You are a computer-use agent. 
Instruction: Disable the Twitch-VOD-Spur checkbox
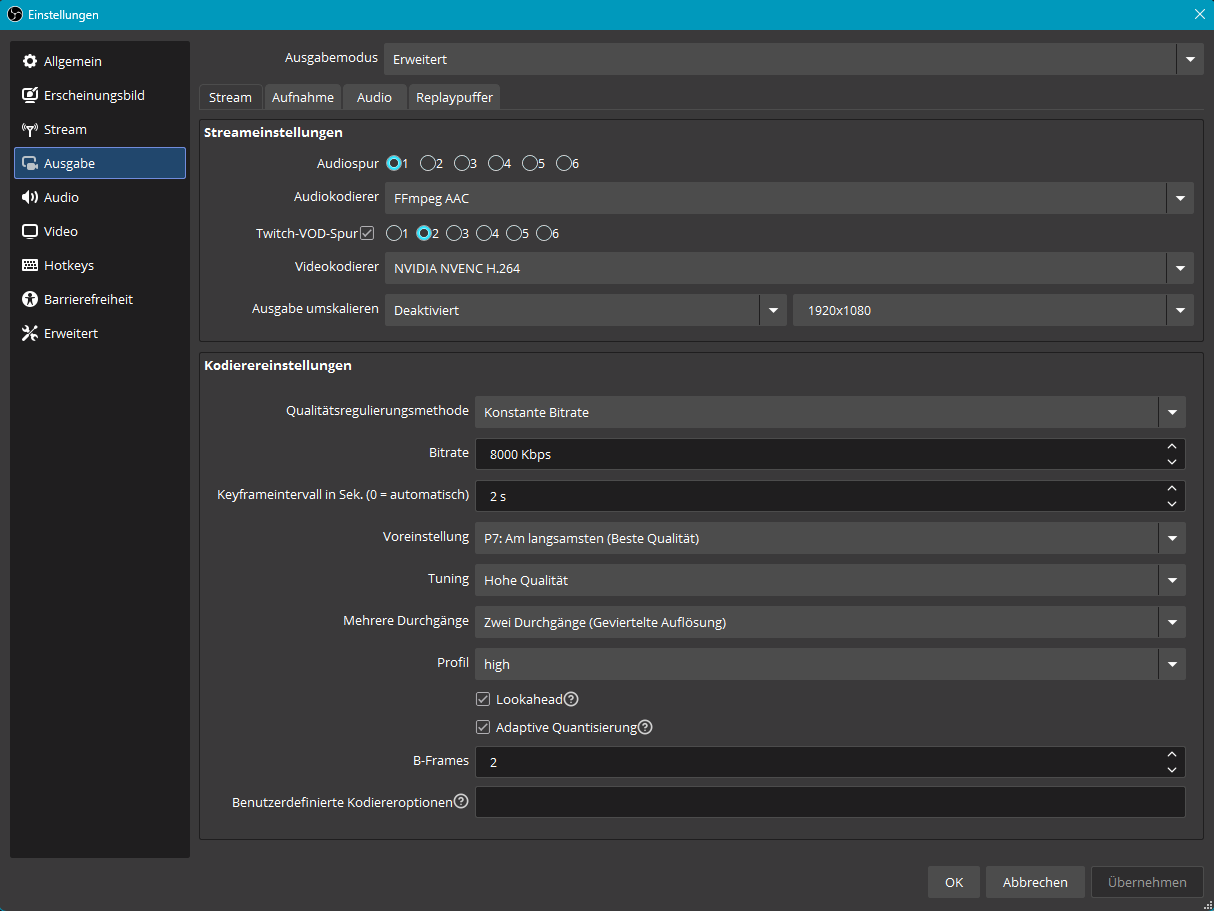coord(368,232)
